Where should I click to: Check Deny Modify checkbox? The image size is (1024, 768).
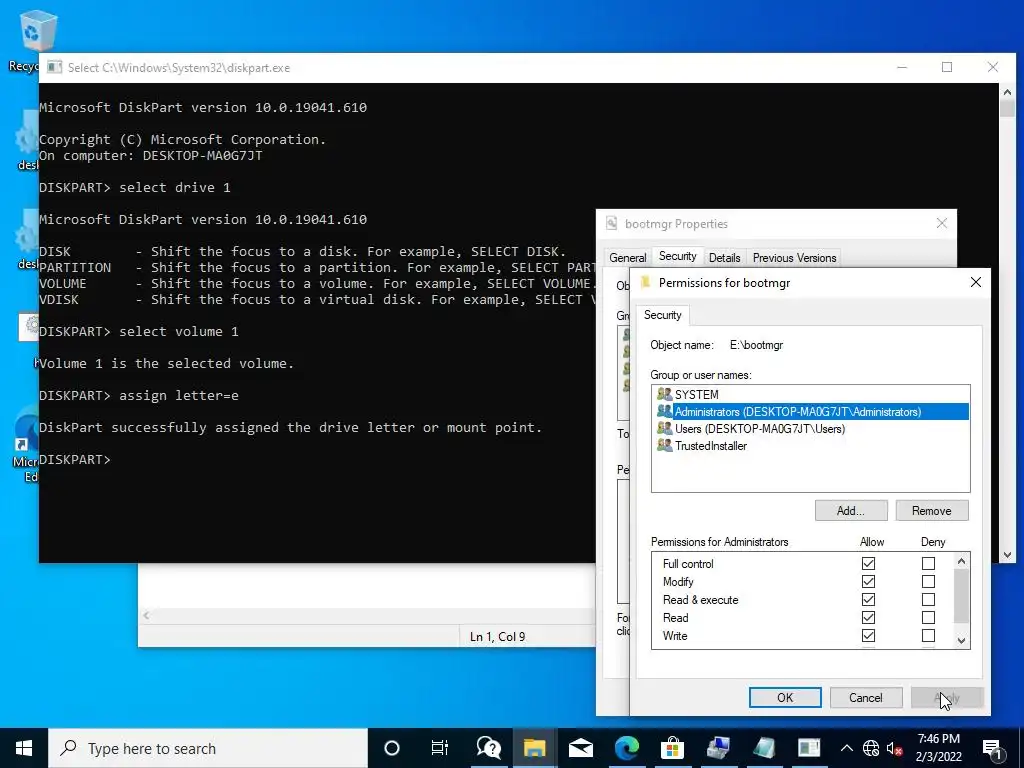(x=928, y=581)
